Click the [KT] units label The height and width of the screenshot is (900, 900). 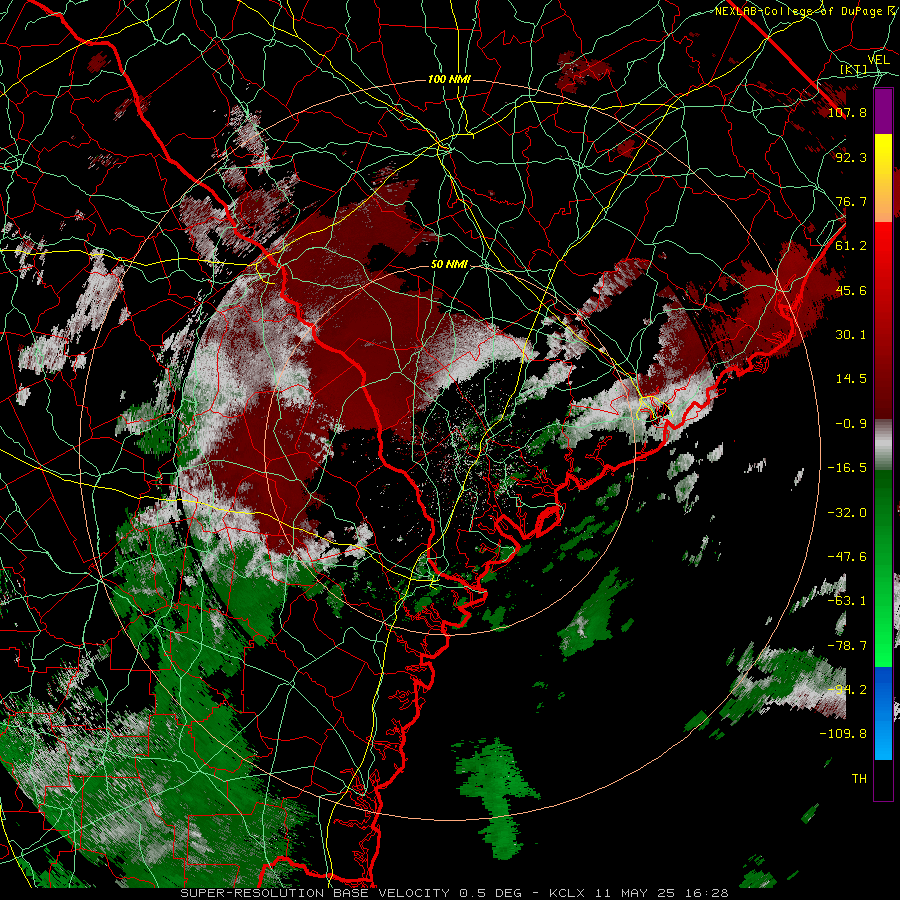pyautogui.click(x=854, y=69)
